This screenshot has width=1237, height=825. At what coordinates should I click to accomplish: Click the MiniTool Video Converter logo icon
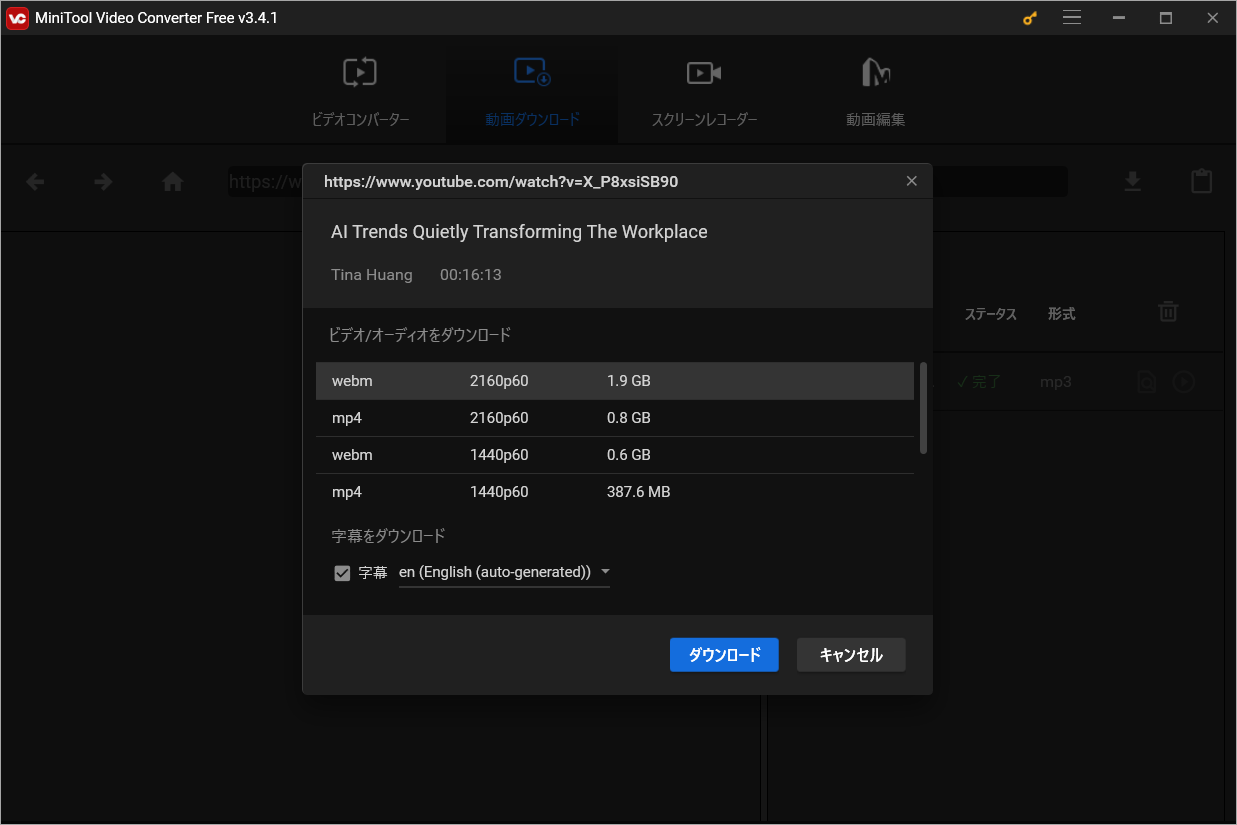(x=17, y=18)
